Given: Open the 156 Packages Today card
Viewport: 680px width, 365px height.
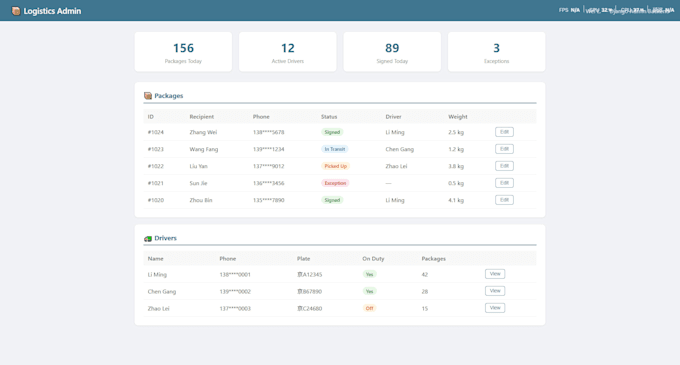Looking at the screenshot, I should [183, 52].
